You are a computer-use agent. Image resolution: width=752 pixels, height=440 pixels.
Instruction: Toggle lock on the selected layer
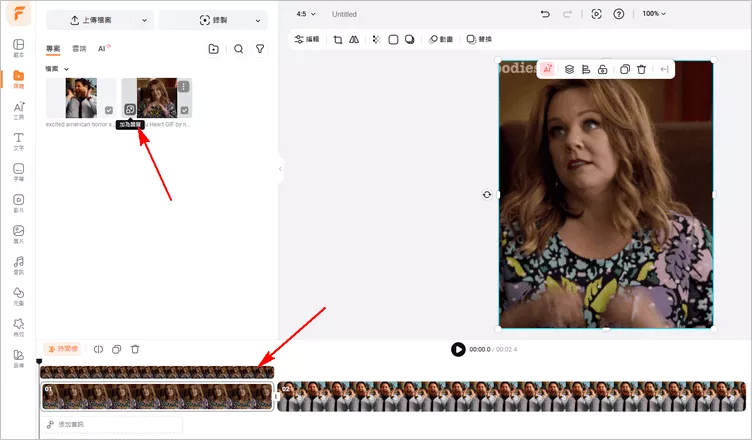pos(602,70)
